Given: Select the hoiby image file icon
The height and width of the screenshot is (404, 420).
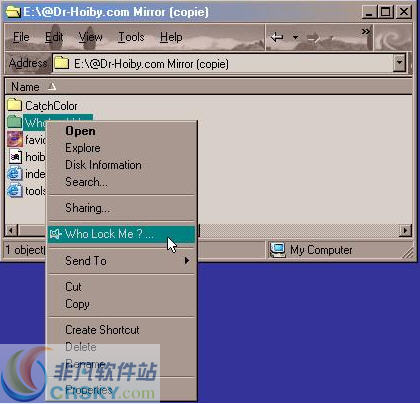Looking at the screenshot, I should point(15,156).
